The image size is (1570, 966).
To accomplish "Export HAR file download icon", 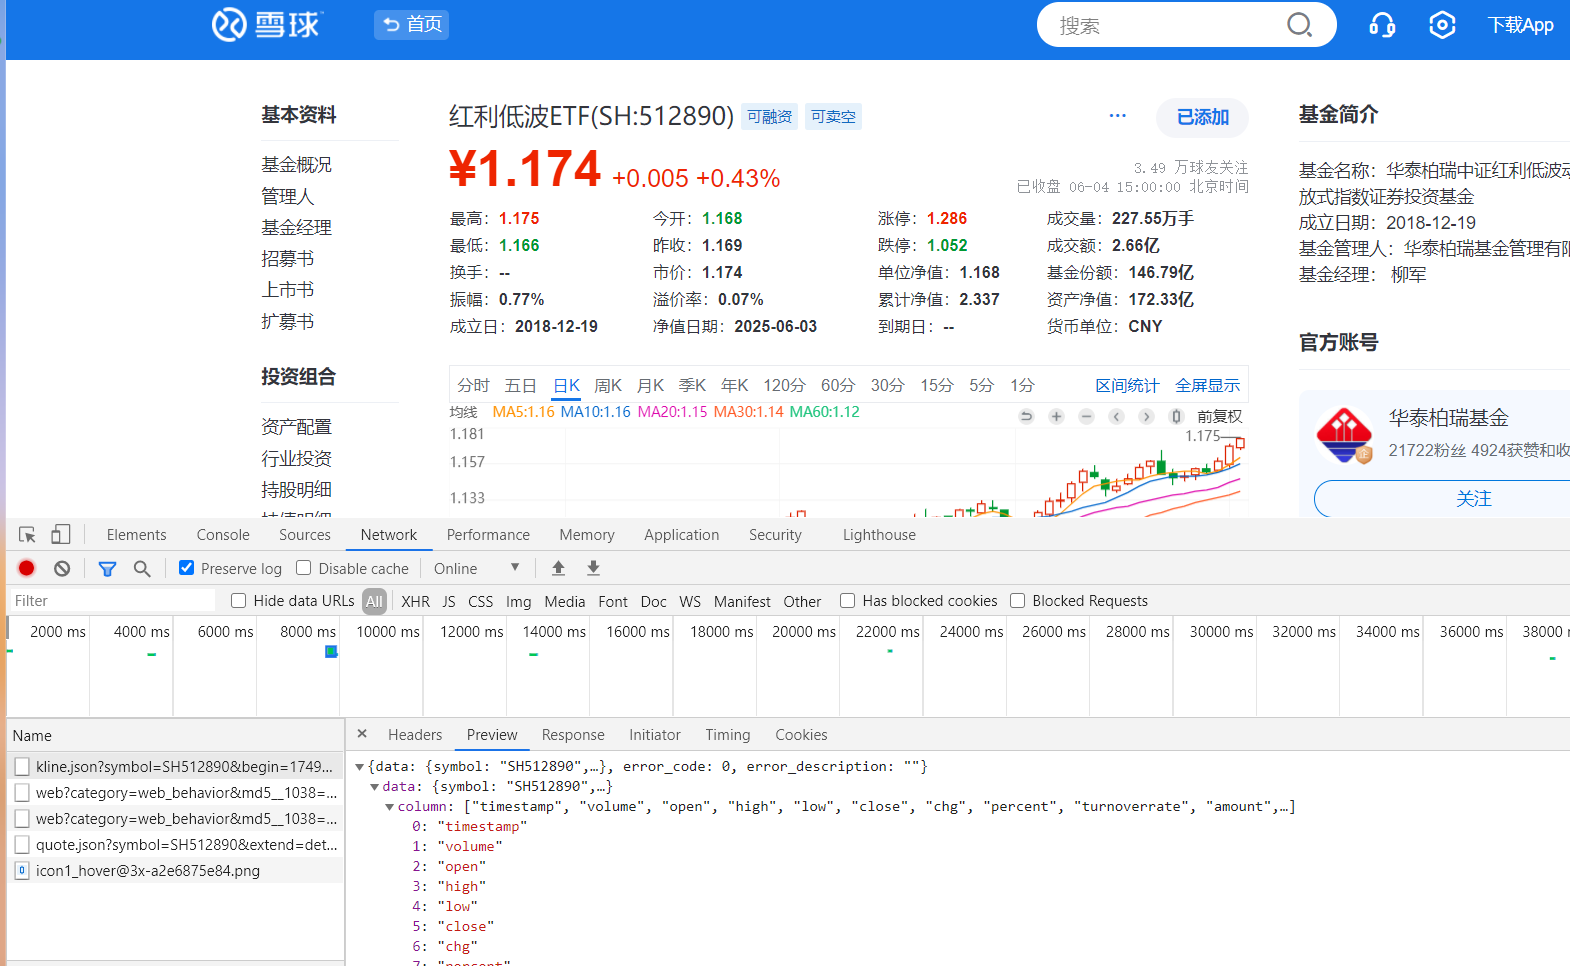I will 593,568.
